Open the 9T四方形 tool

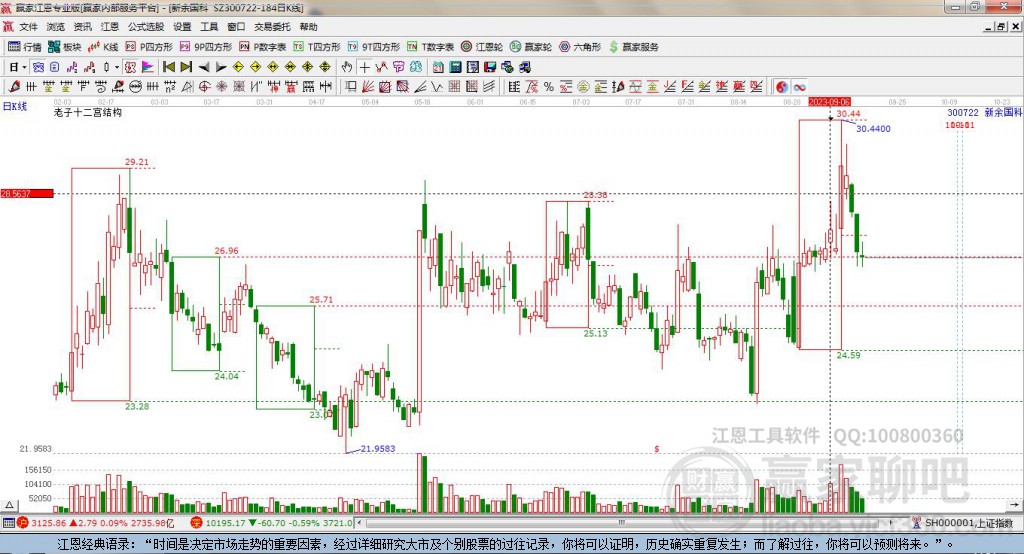click(374, 46)
